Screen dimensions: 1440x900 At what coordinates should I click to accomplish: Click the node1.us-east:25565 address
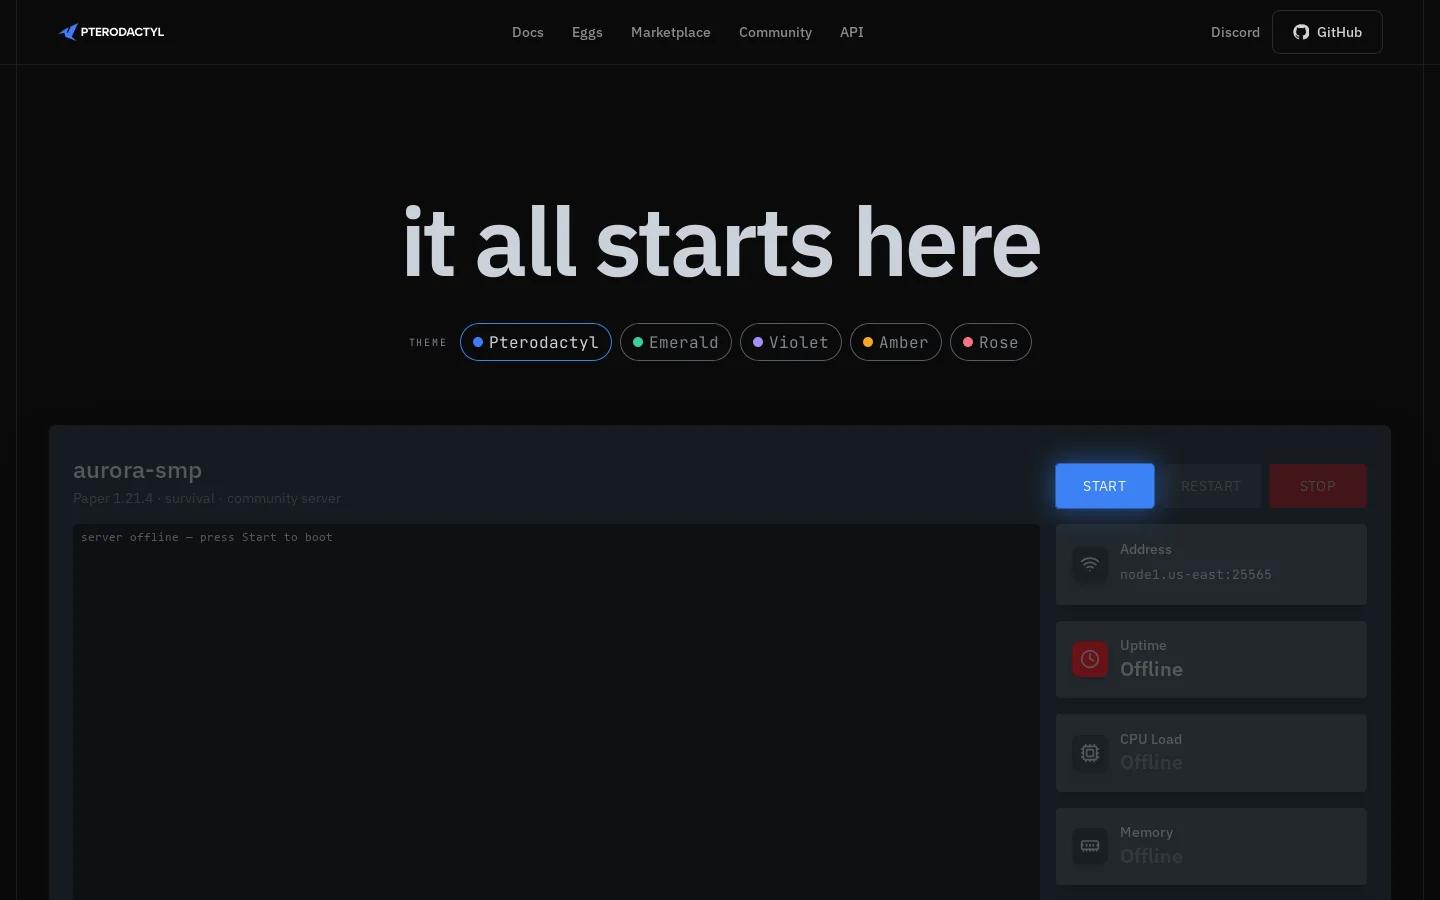(x=1196, y=575)
